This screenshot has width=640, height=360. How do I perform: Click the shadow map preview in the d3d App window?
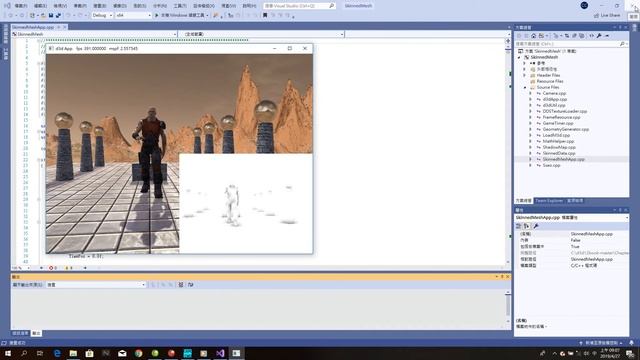(246, 203)
